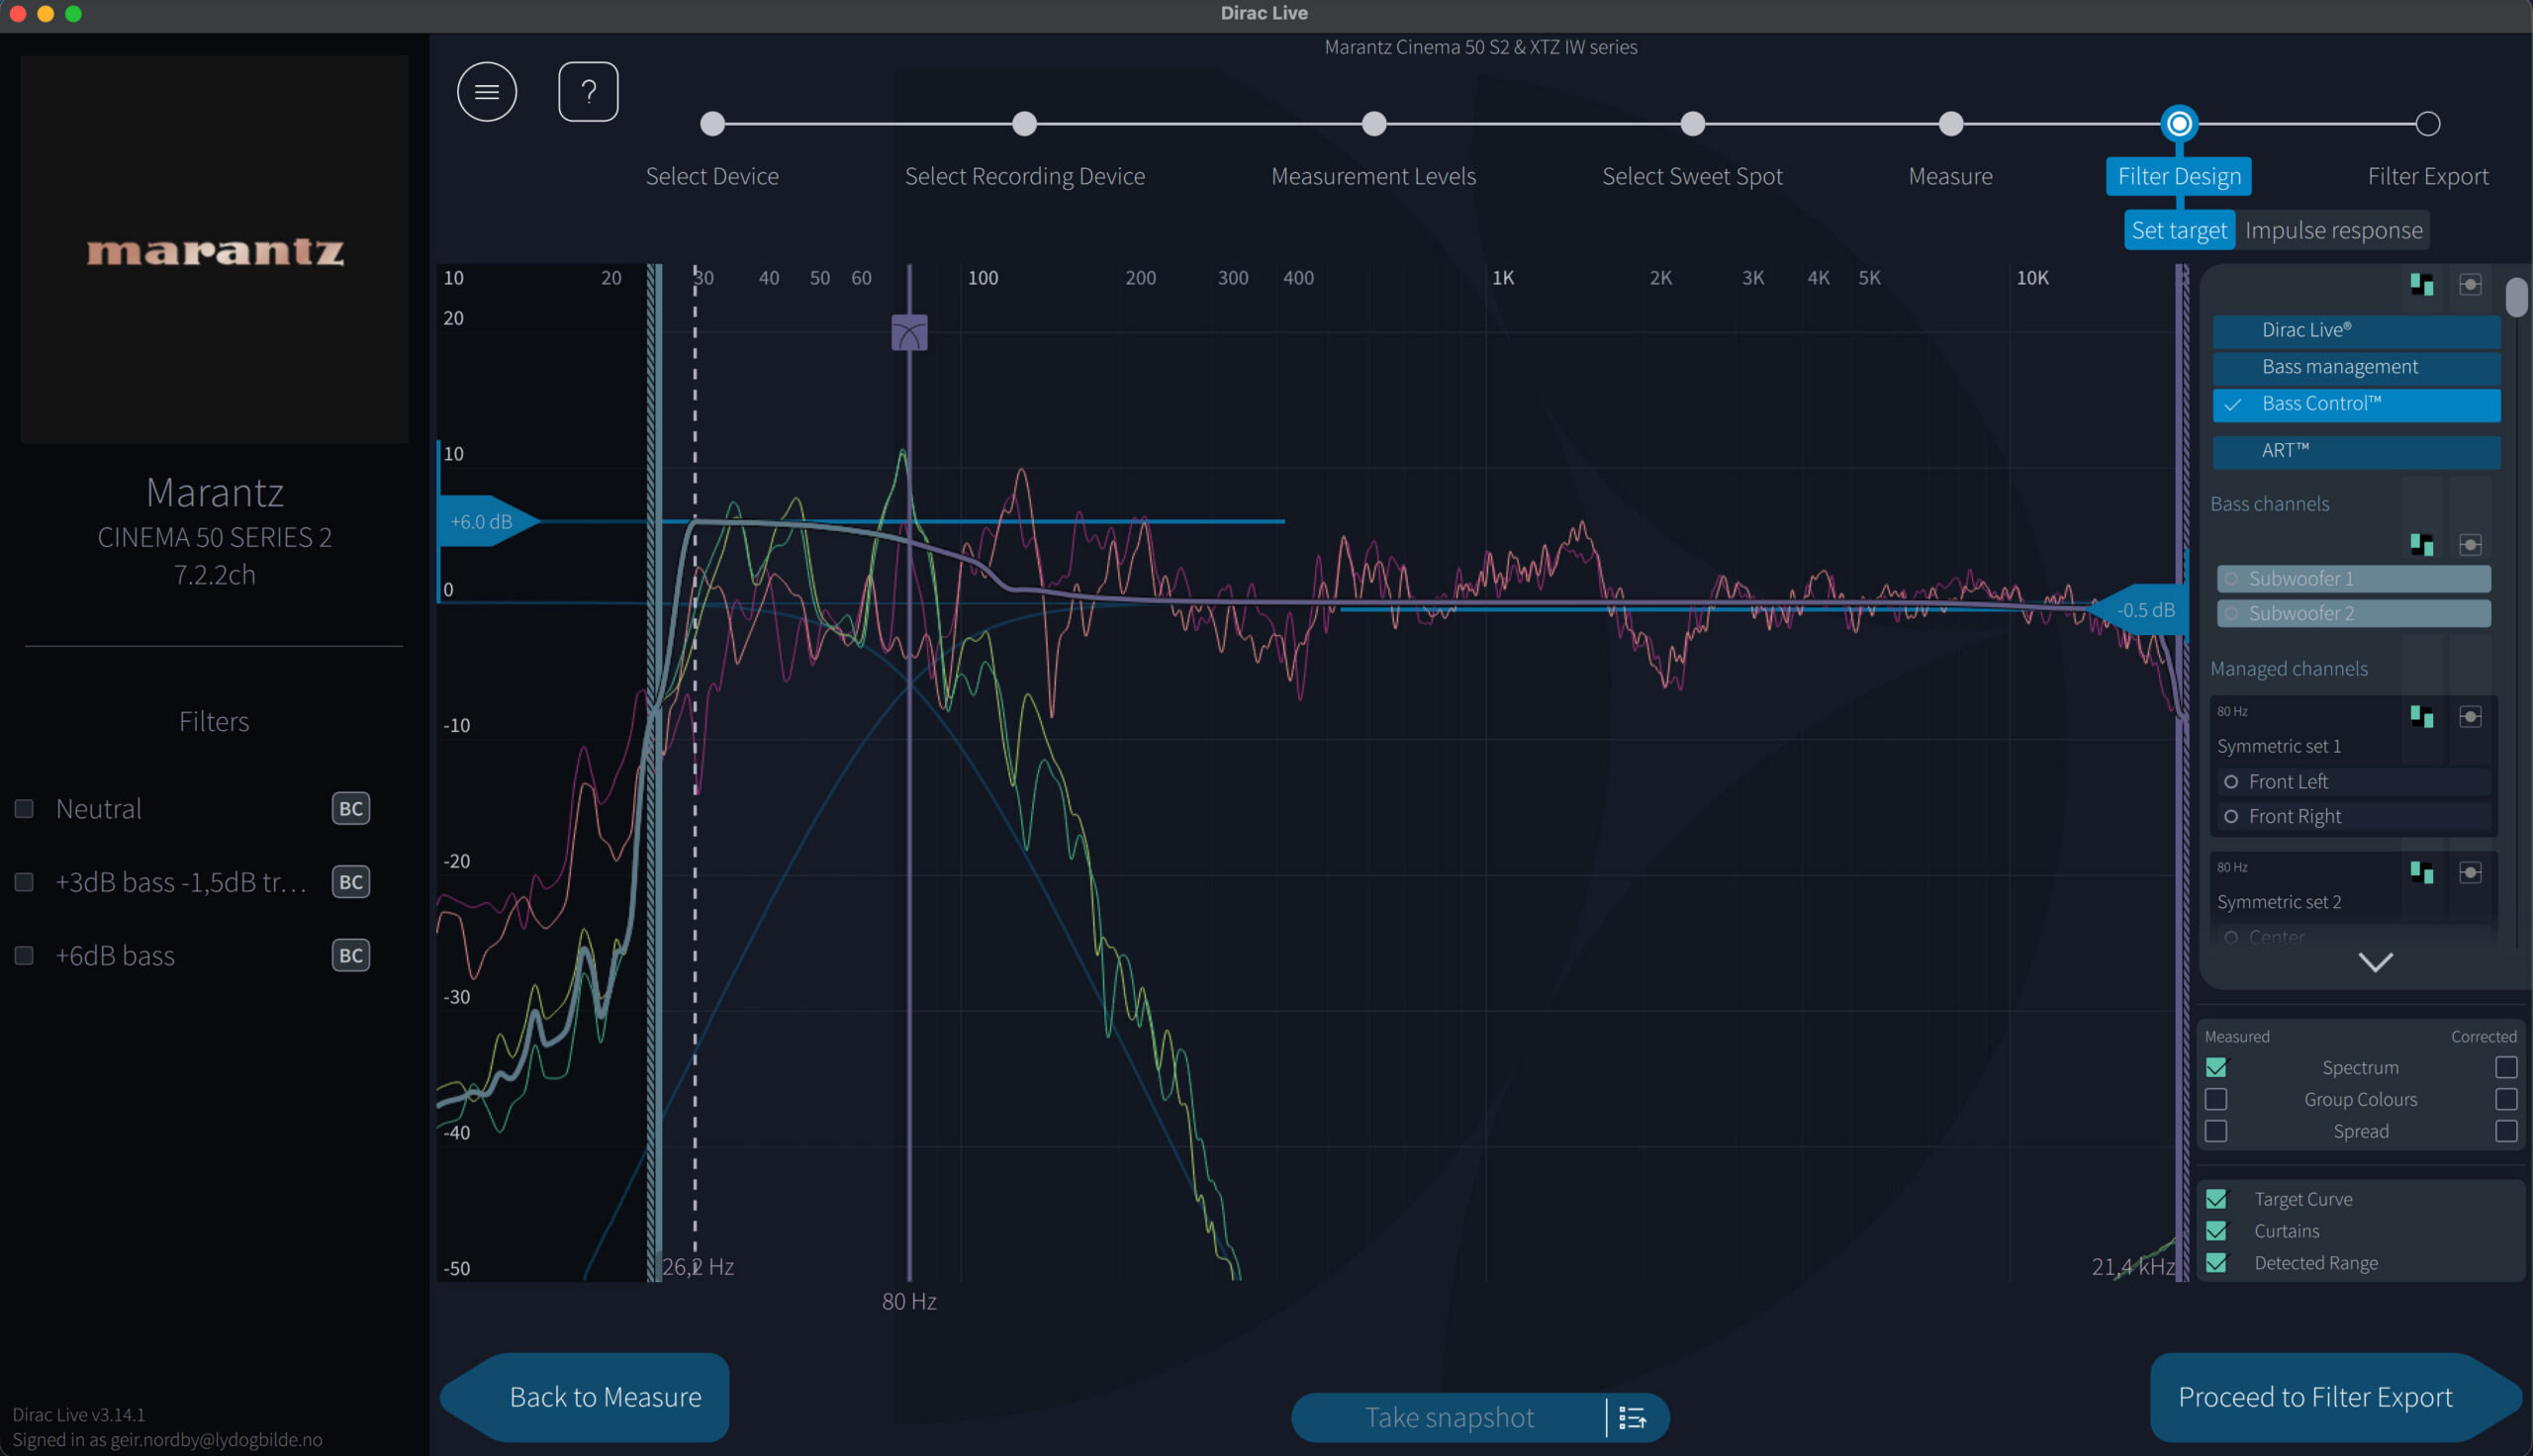This screenshot has width=2533, height=1456.
Task: Click the target-select icon under Bass channels
Action: click(x=2470, y=545)
